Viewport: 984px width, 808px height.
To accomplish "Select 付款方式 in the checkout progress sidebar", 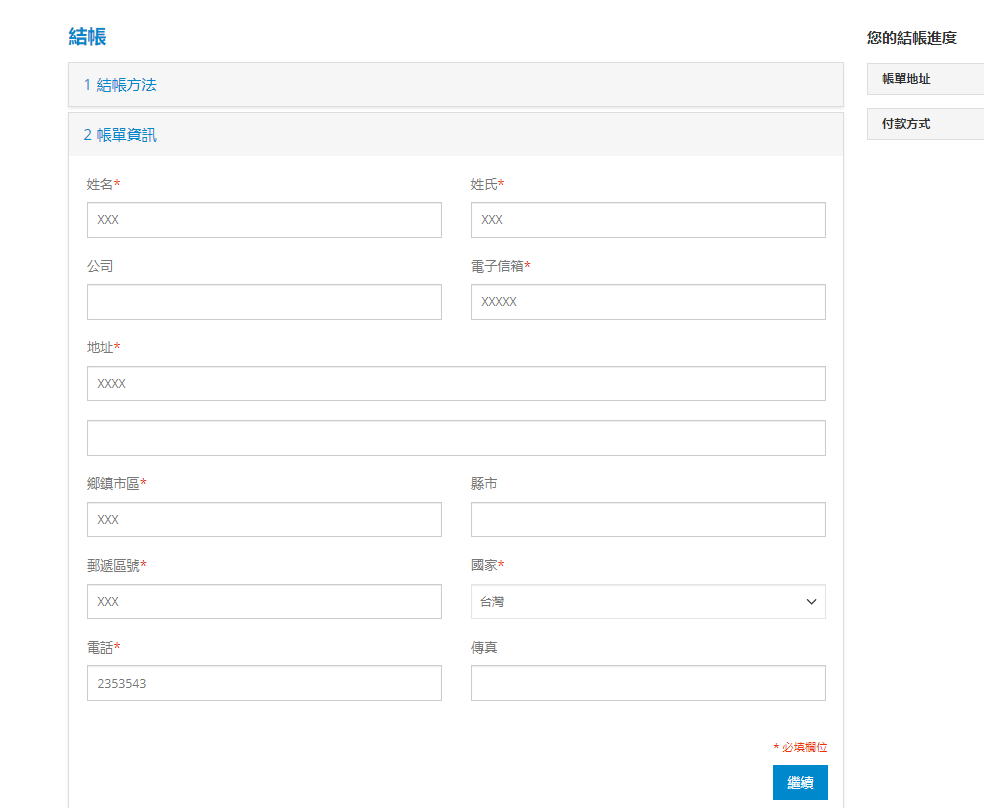I will coord(926,124).
